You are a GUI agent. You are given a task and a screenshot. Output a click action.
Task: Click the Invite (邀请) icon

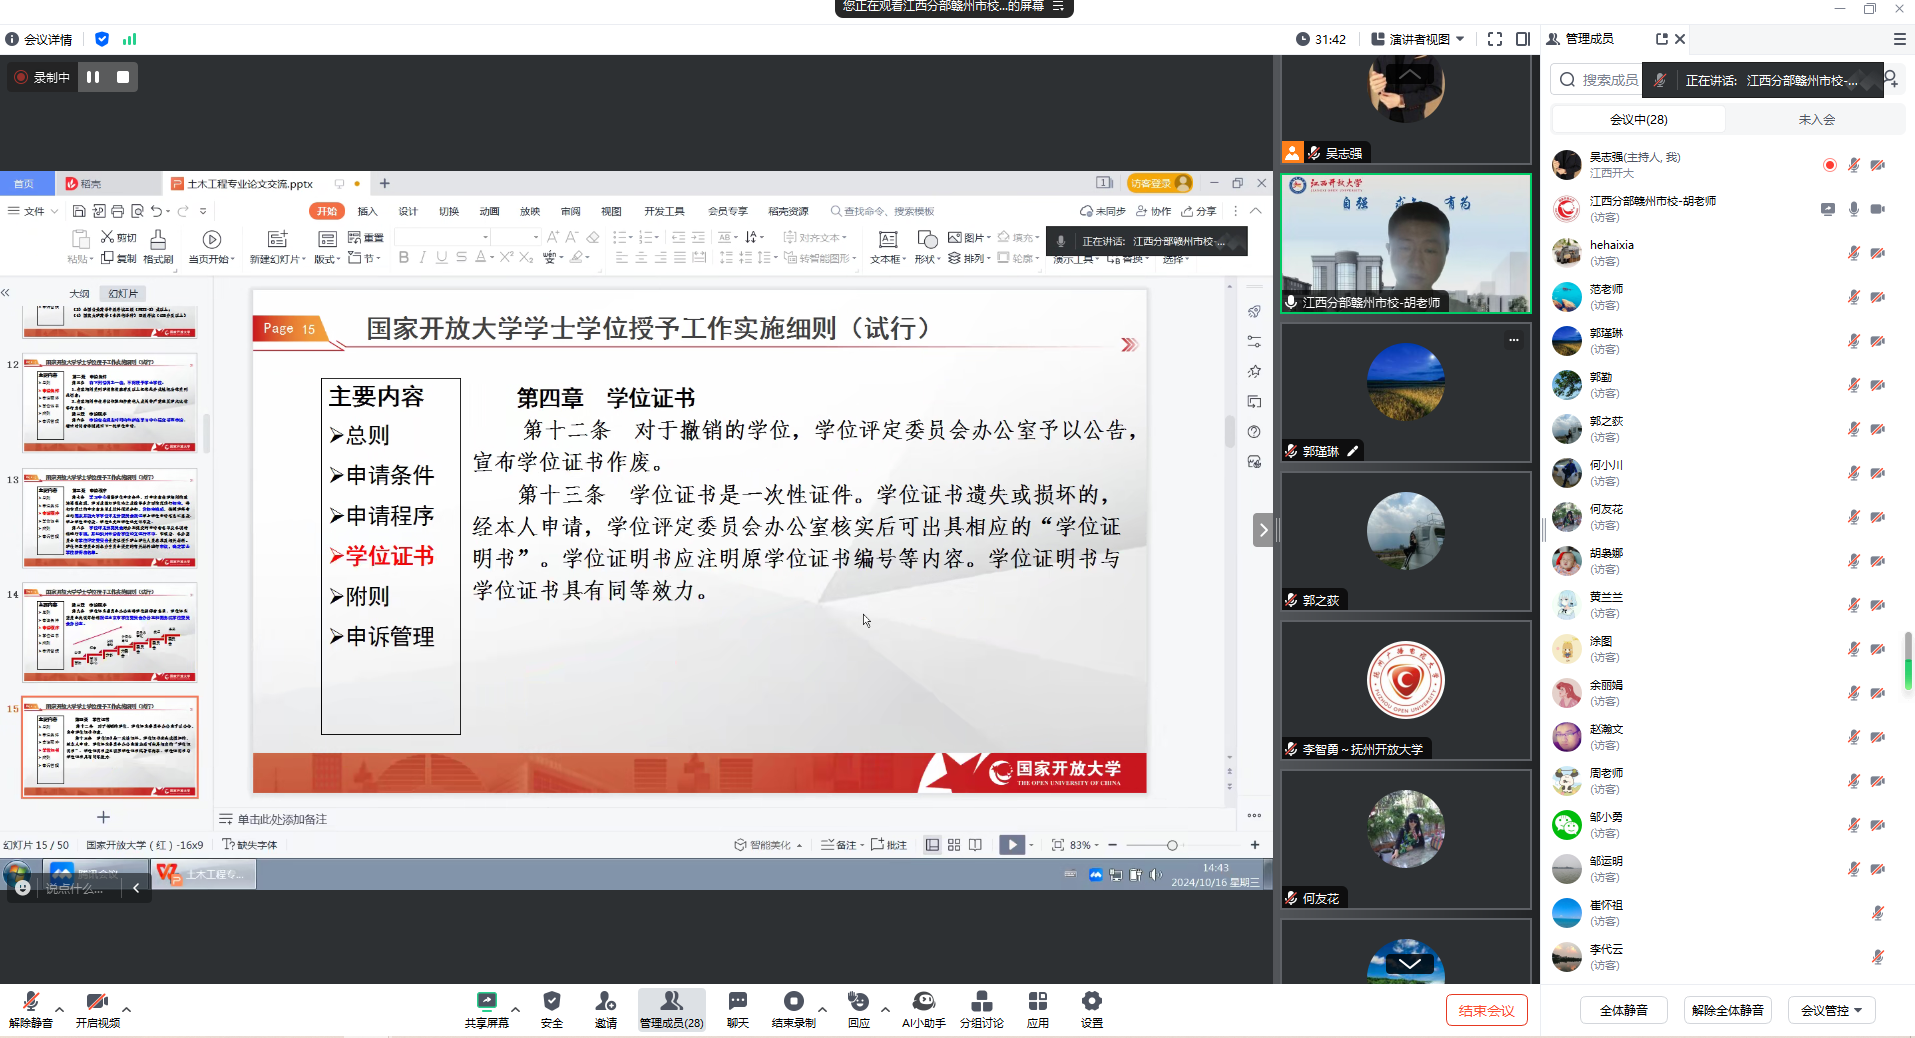click(605, 1008)
